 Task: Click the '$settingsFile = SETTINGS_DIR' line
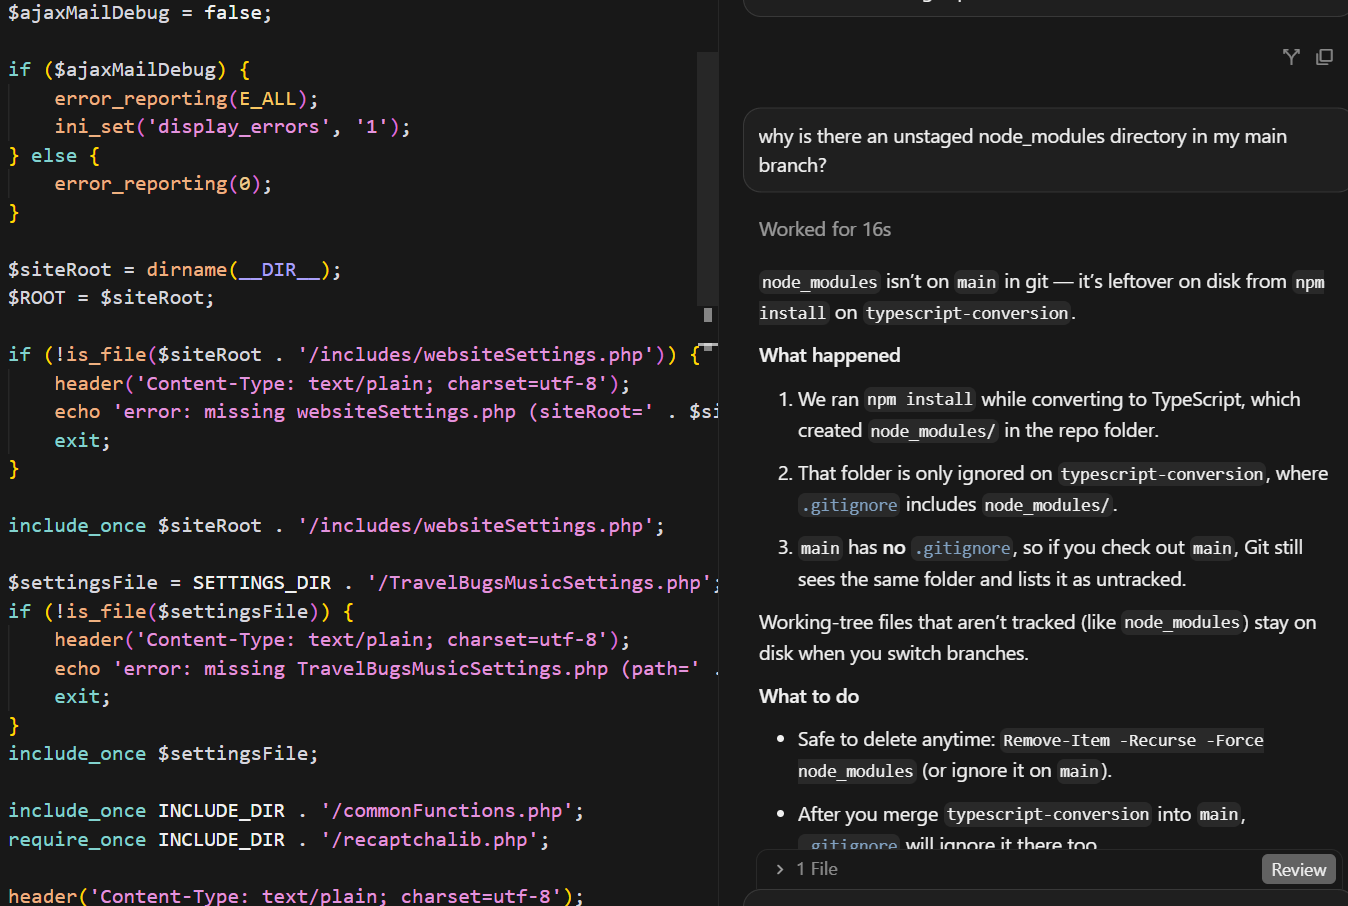[364, 583]
